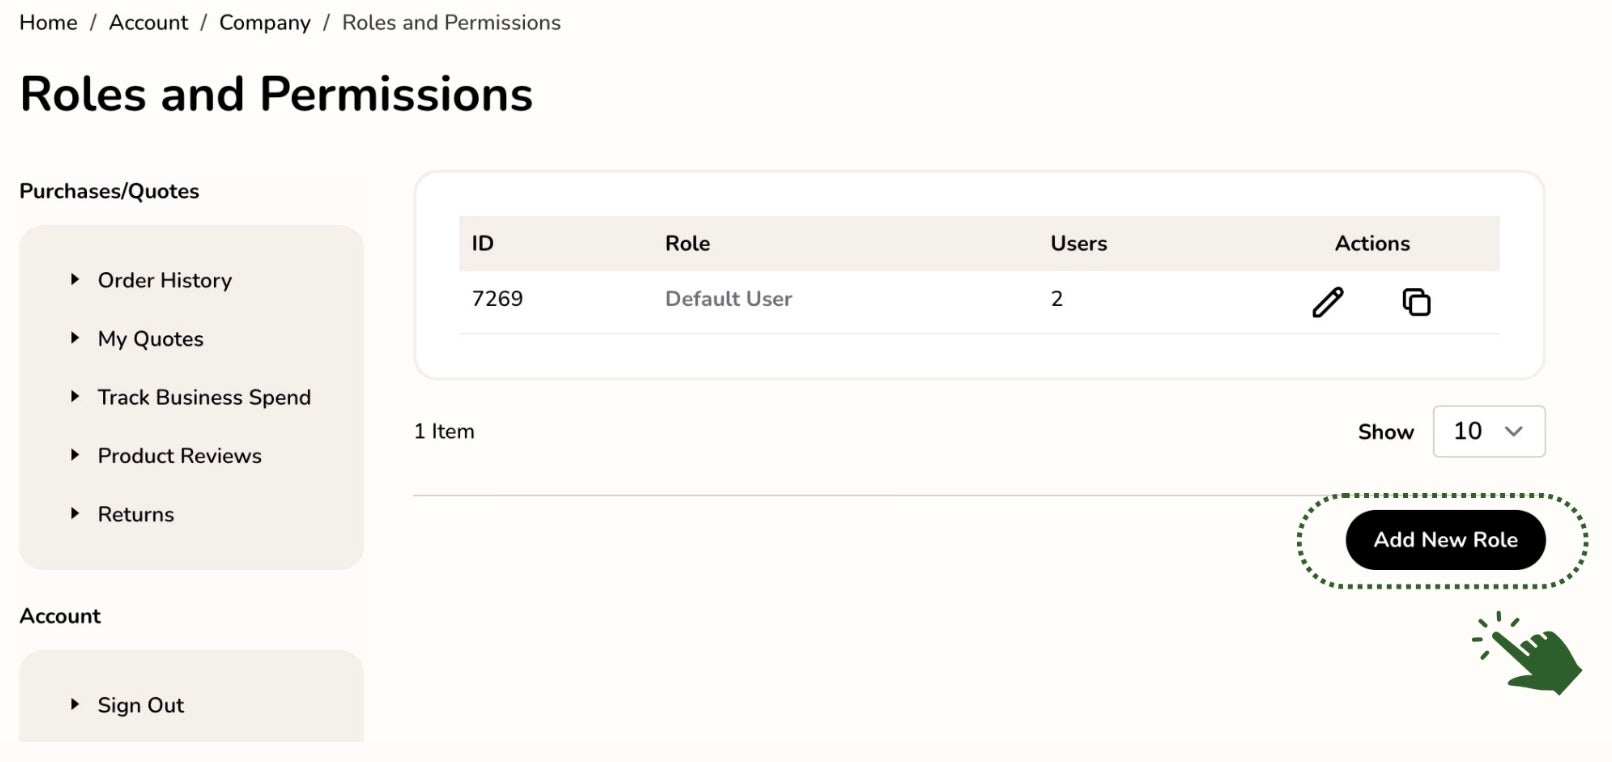
Task: Click the Users column header
Action: [x=1078, y=243]
